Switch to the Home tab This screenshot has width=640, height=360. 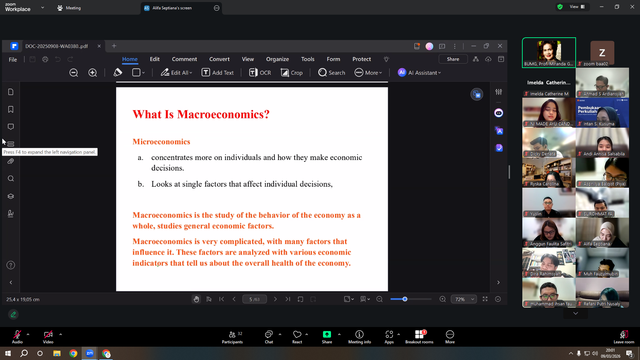point(130,59)
